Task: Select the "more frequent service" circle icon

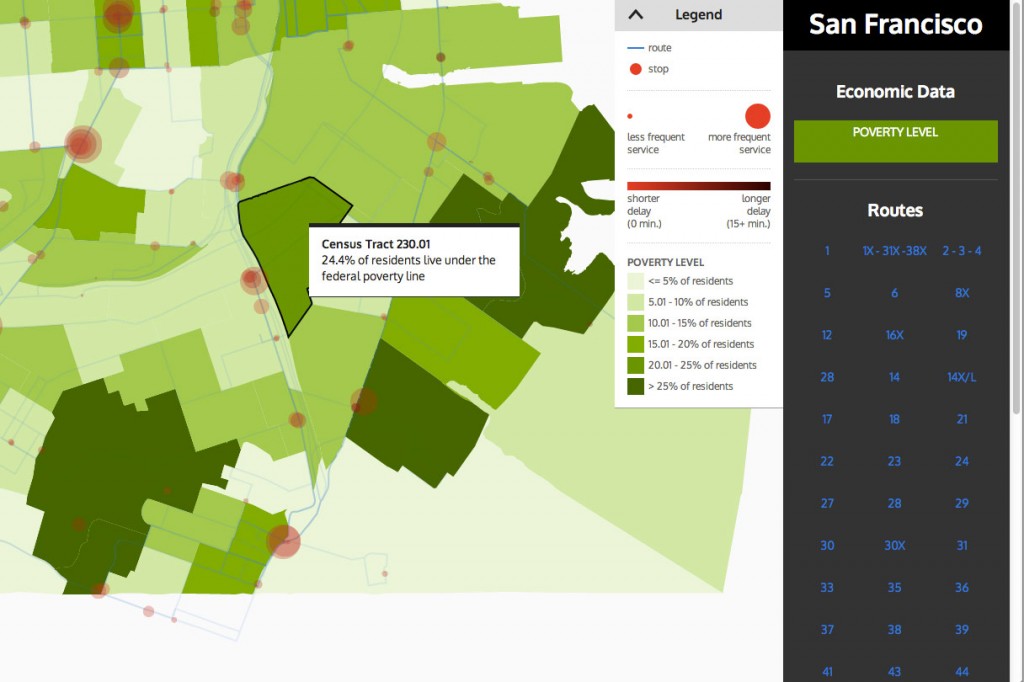Action: pos(757,115)
